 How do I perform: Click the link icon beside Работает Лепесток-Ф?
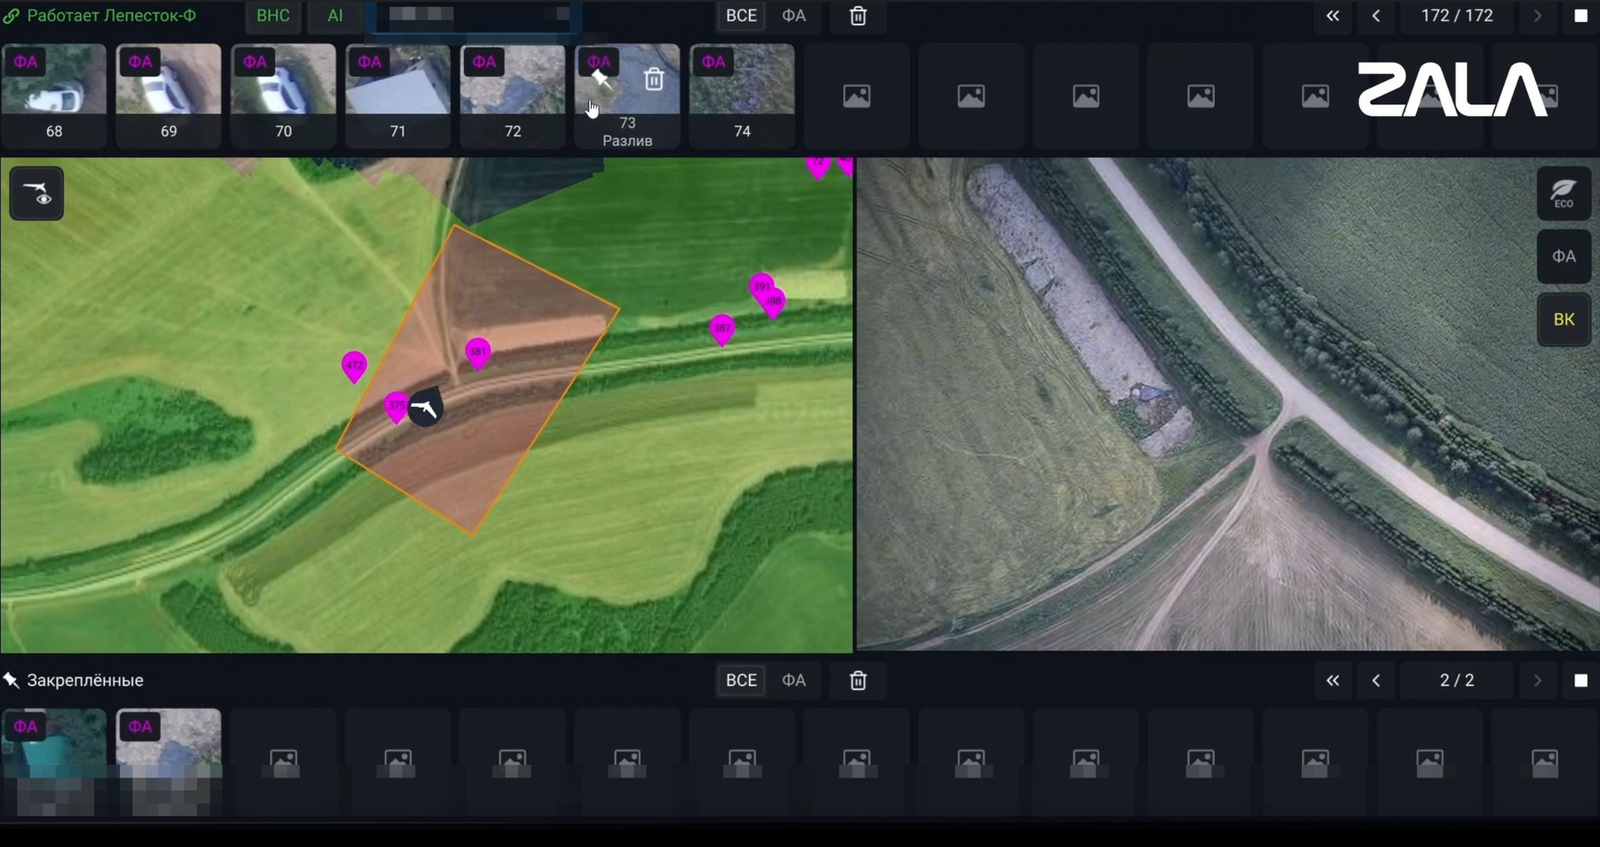click(12, 16)
